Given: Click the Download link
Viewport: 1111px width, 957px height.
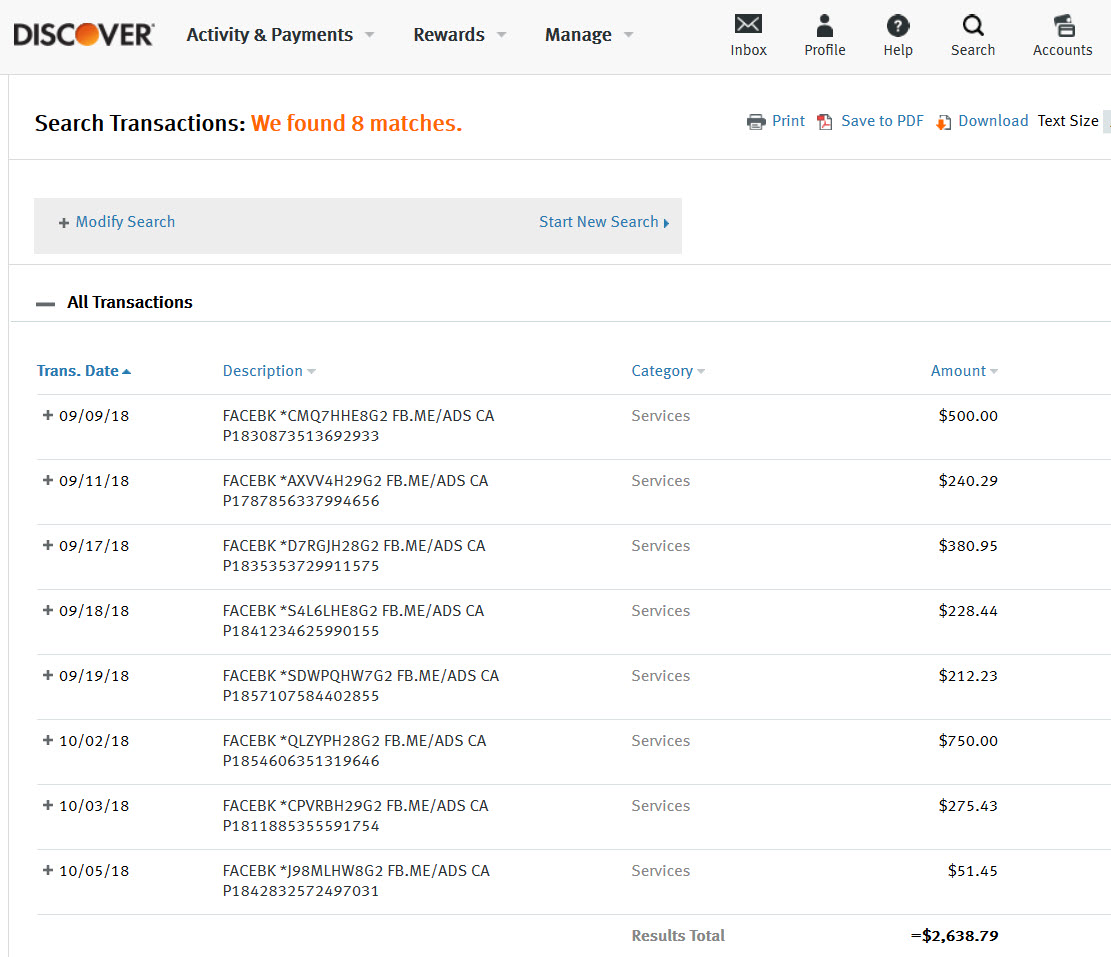Looking at the screenshot, I should tap(993, 121).
